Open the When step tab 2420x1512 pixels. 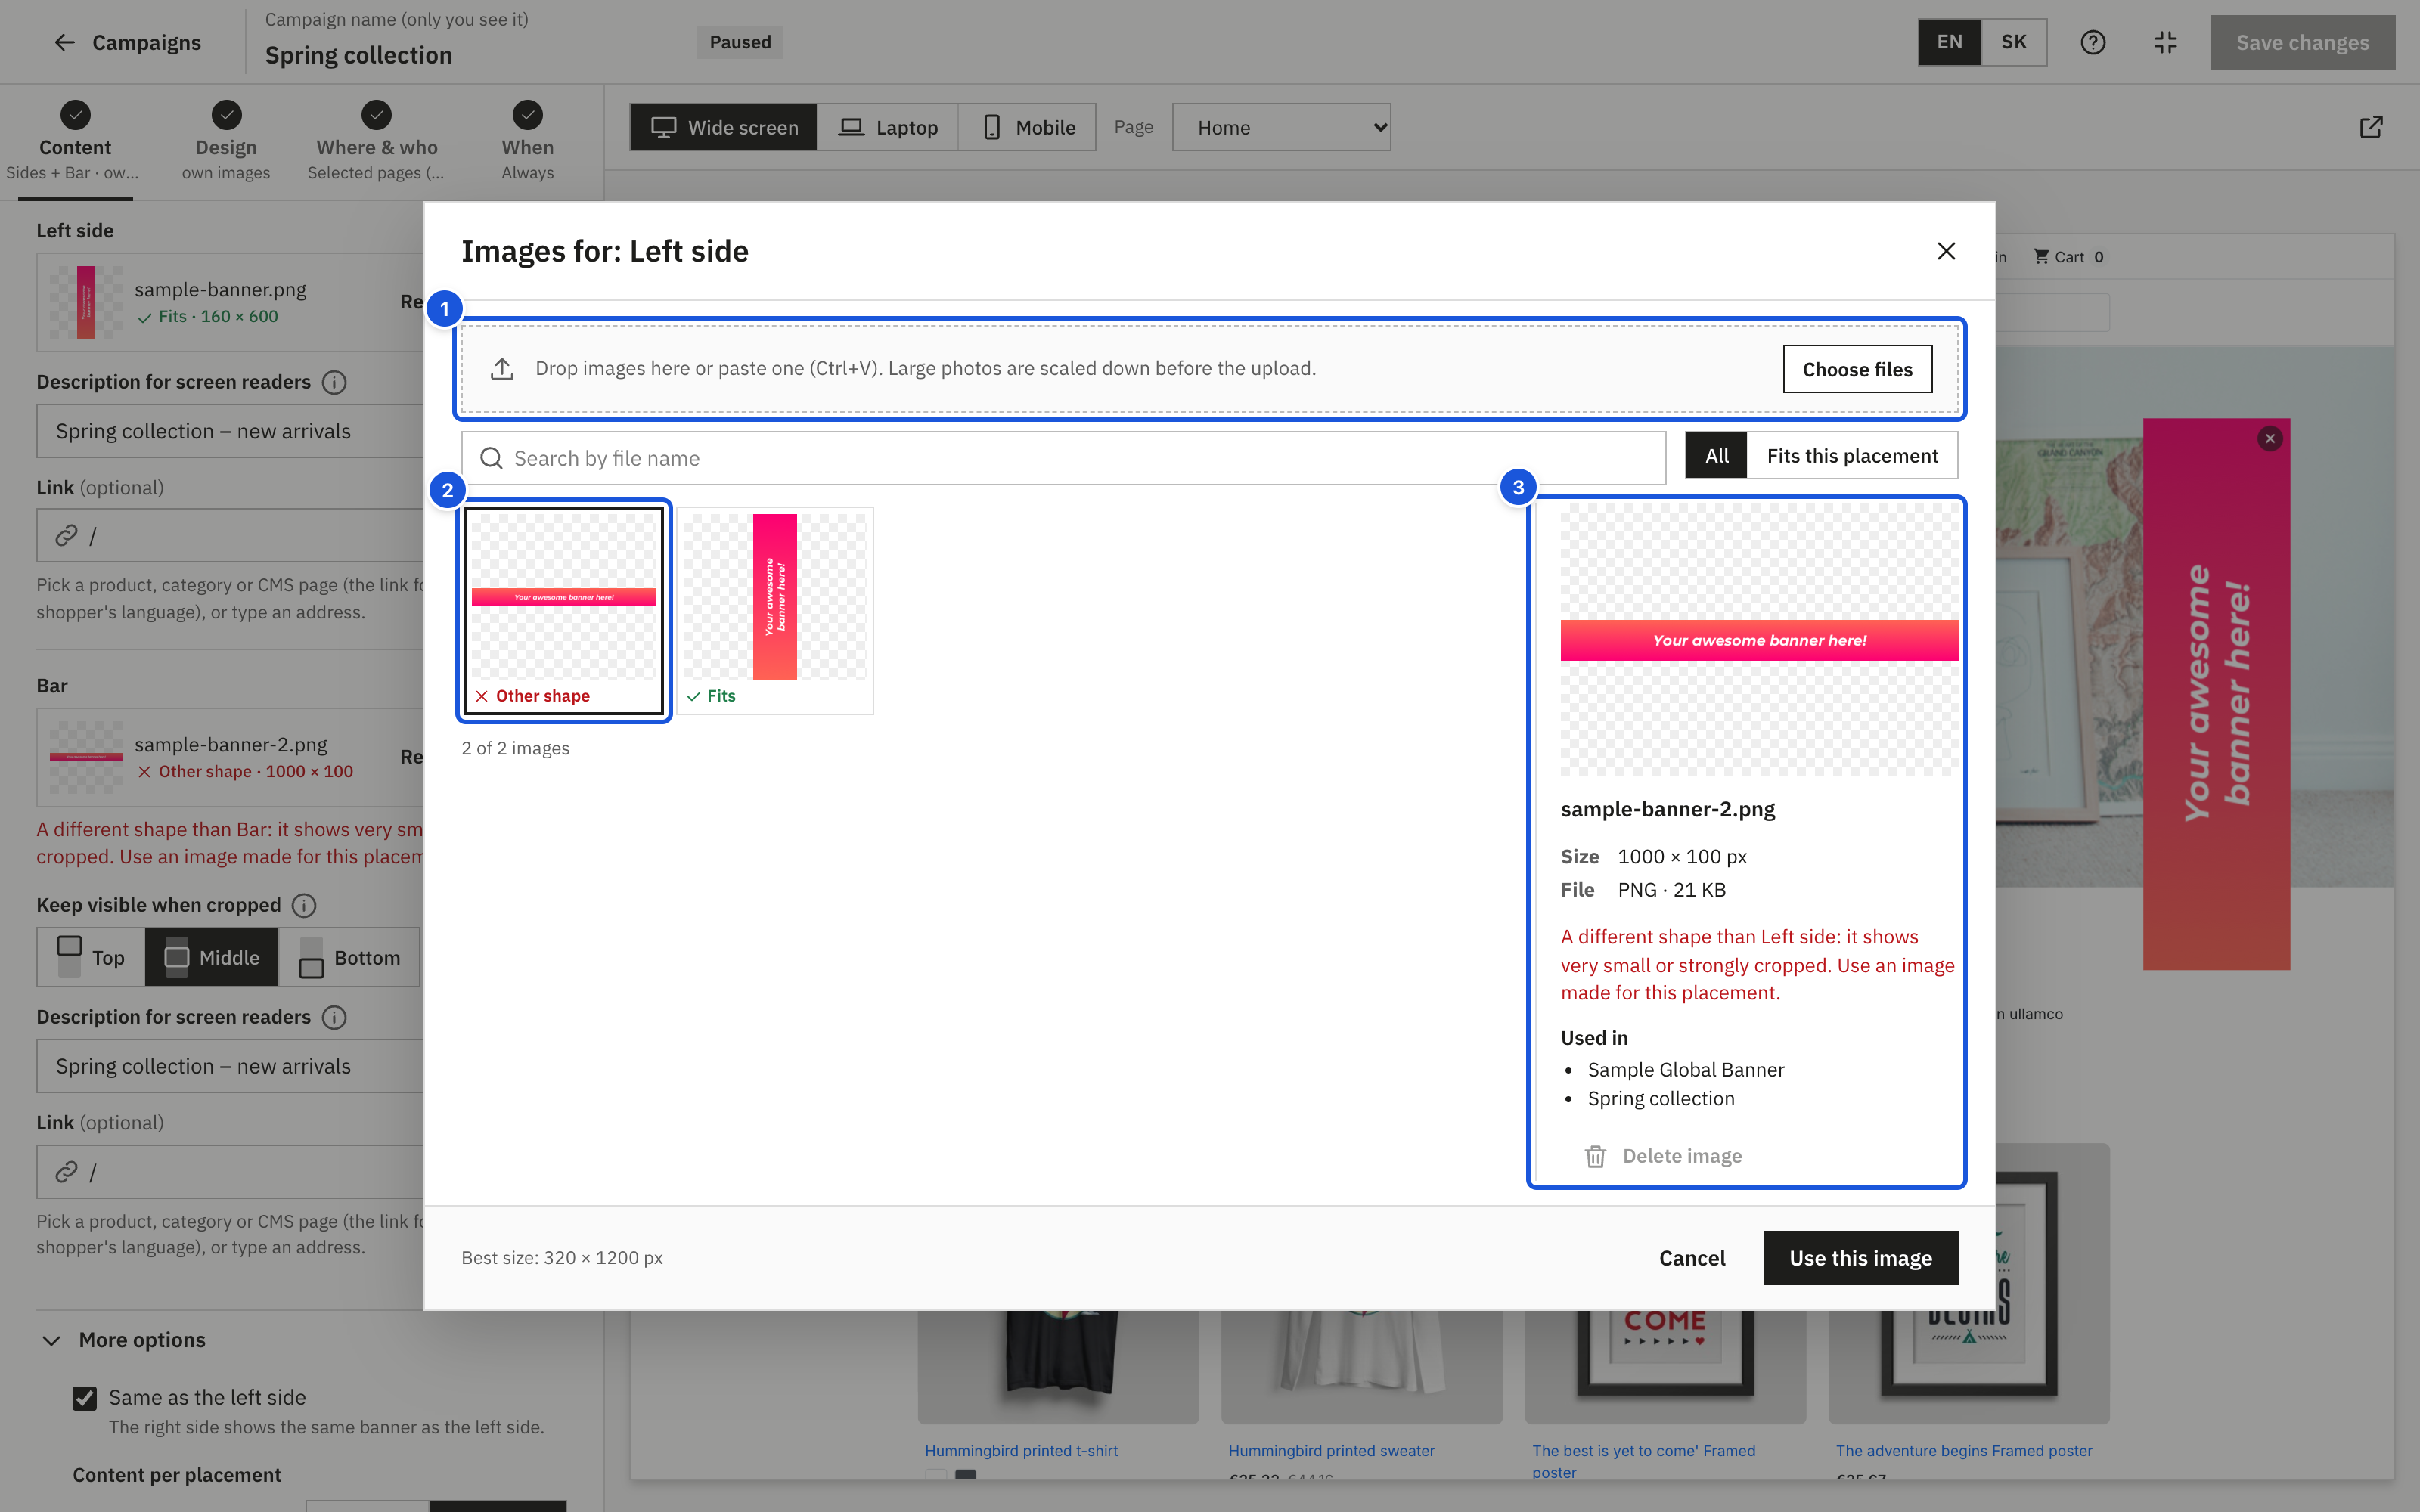click(527, 141)
